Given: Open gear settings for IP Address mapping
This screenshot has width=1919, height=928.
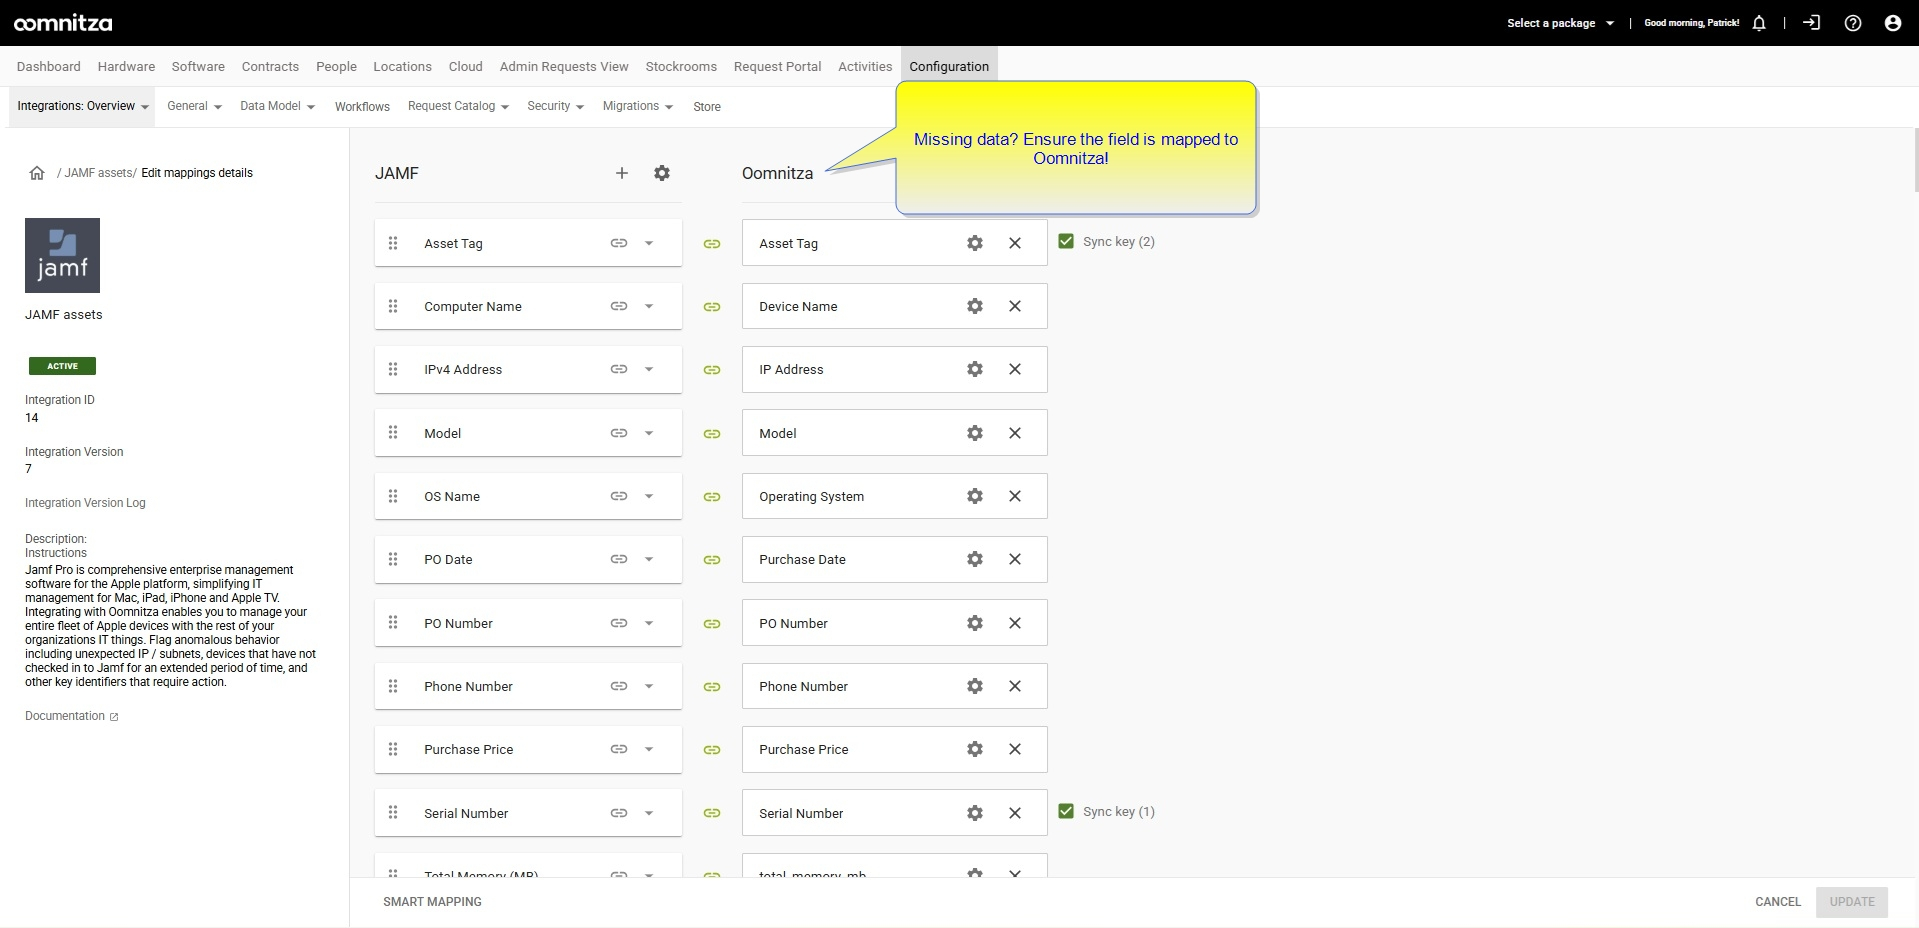Looking at the screenshot, I should click(975, 369).
